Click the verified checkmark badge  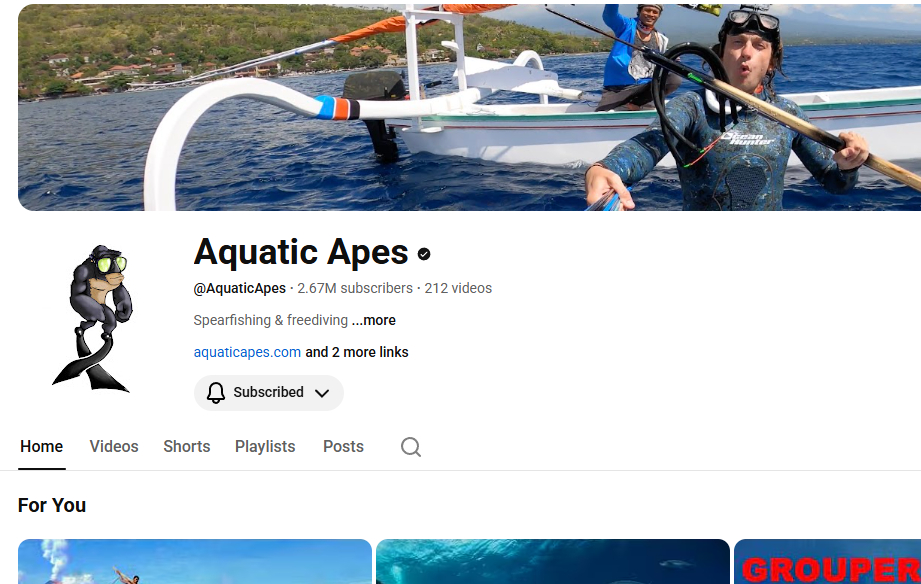pyautogui.click(x=424, y=254)
